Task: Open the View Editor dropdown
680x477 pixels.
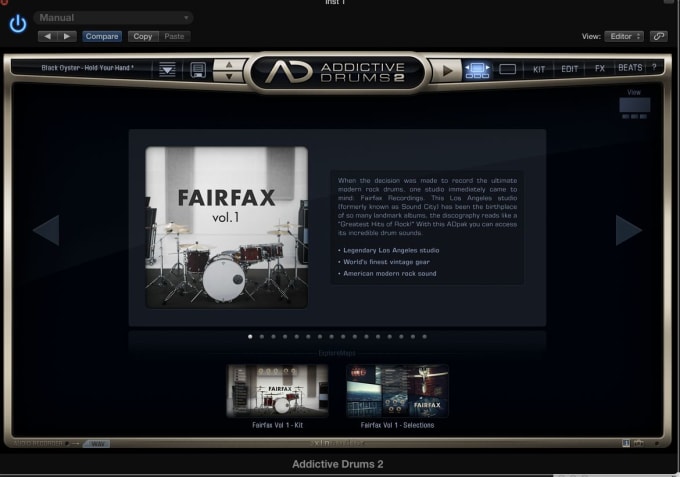Action: click(x=624, y=36)
